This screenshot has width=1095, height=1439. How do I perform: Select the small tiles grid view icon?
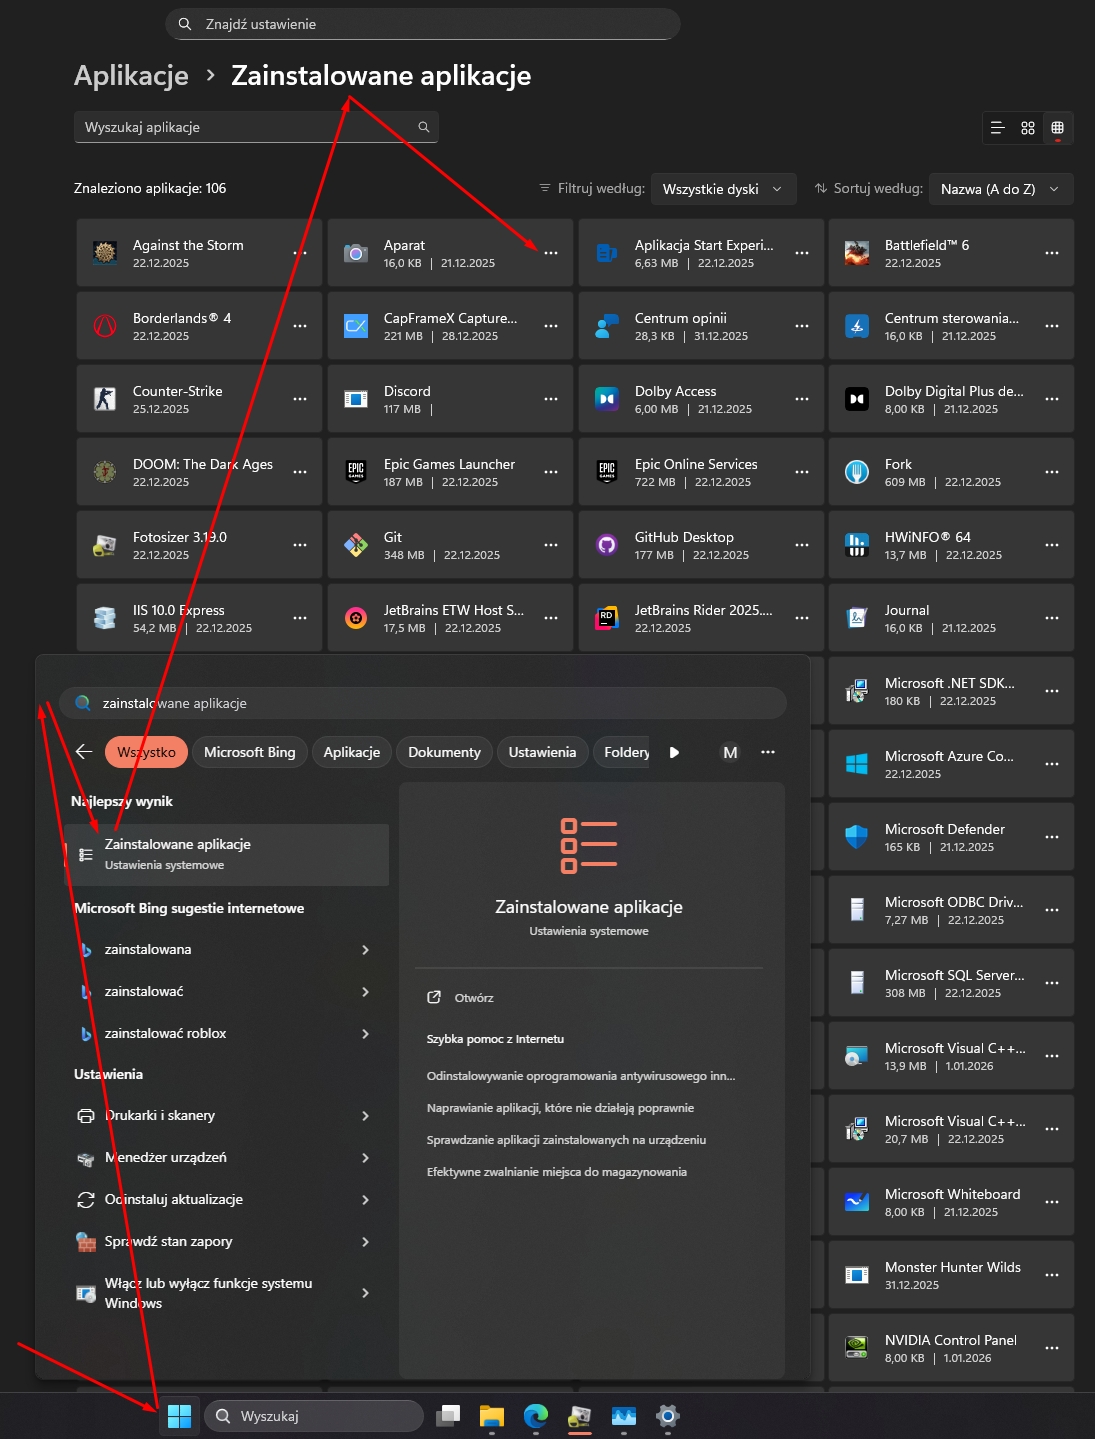click(1057, 128)
